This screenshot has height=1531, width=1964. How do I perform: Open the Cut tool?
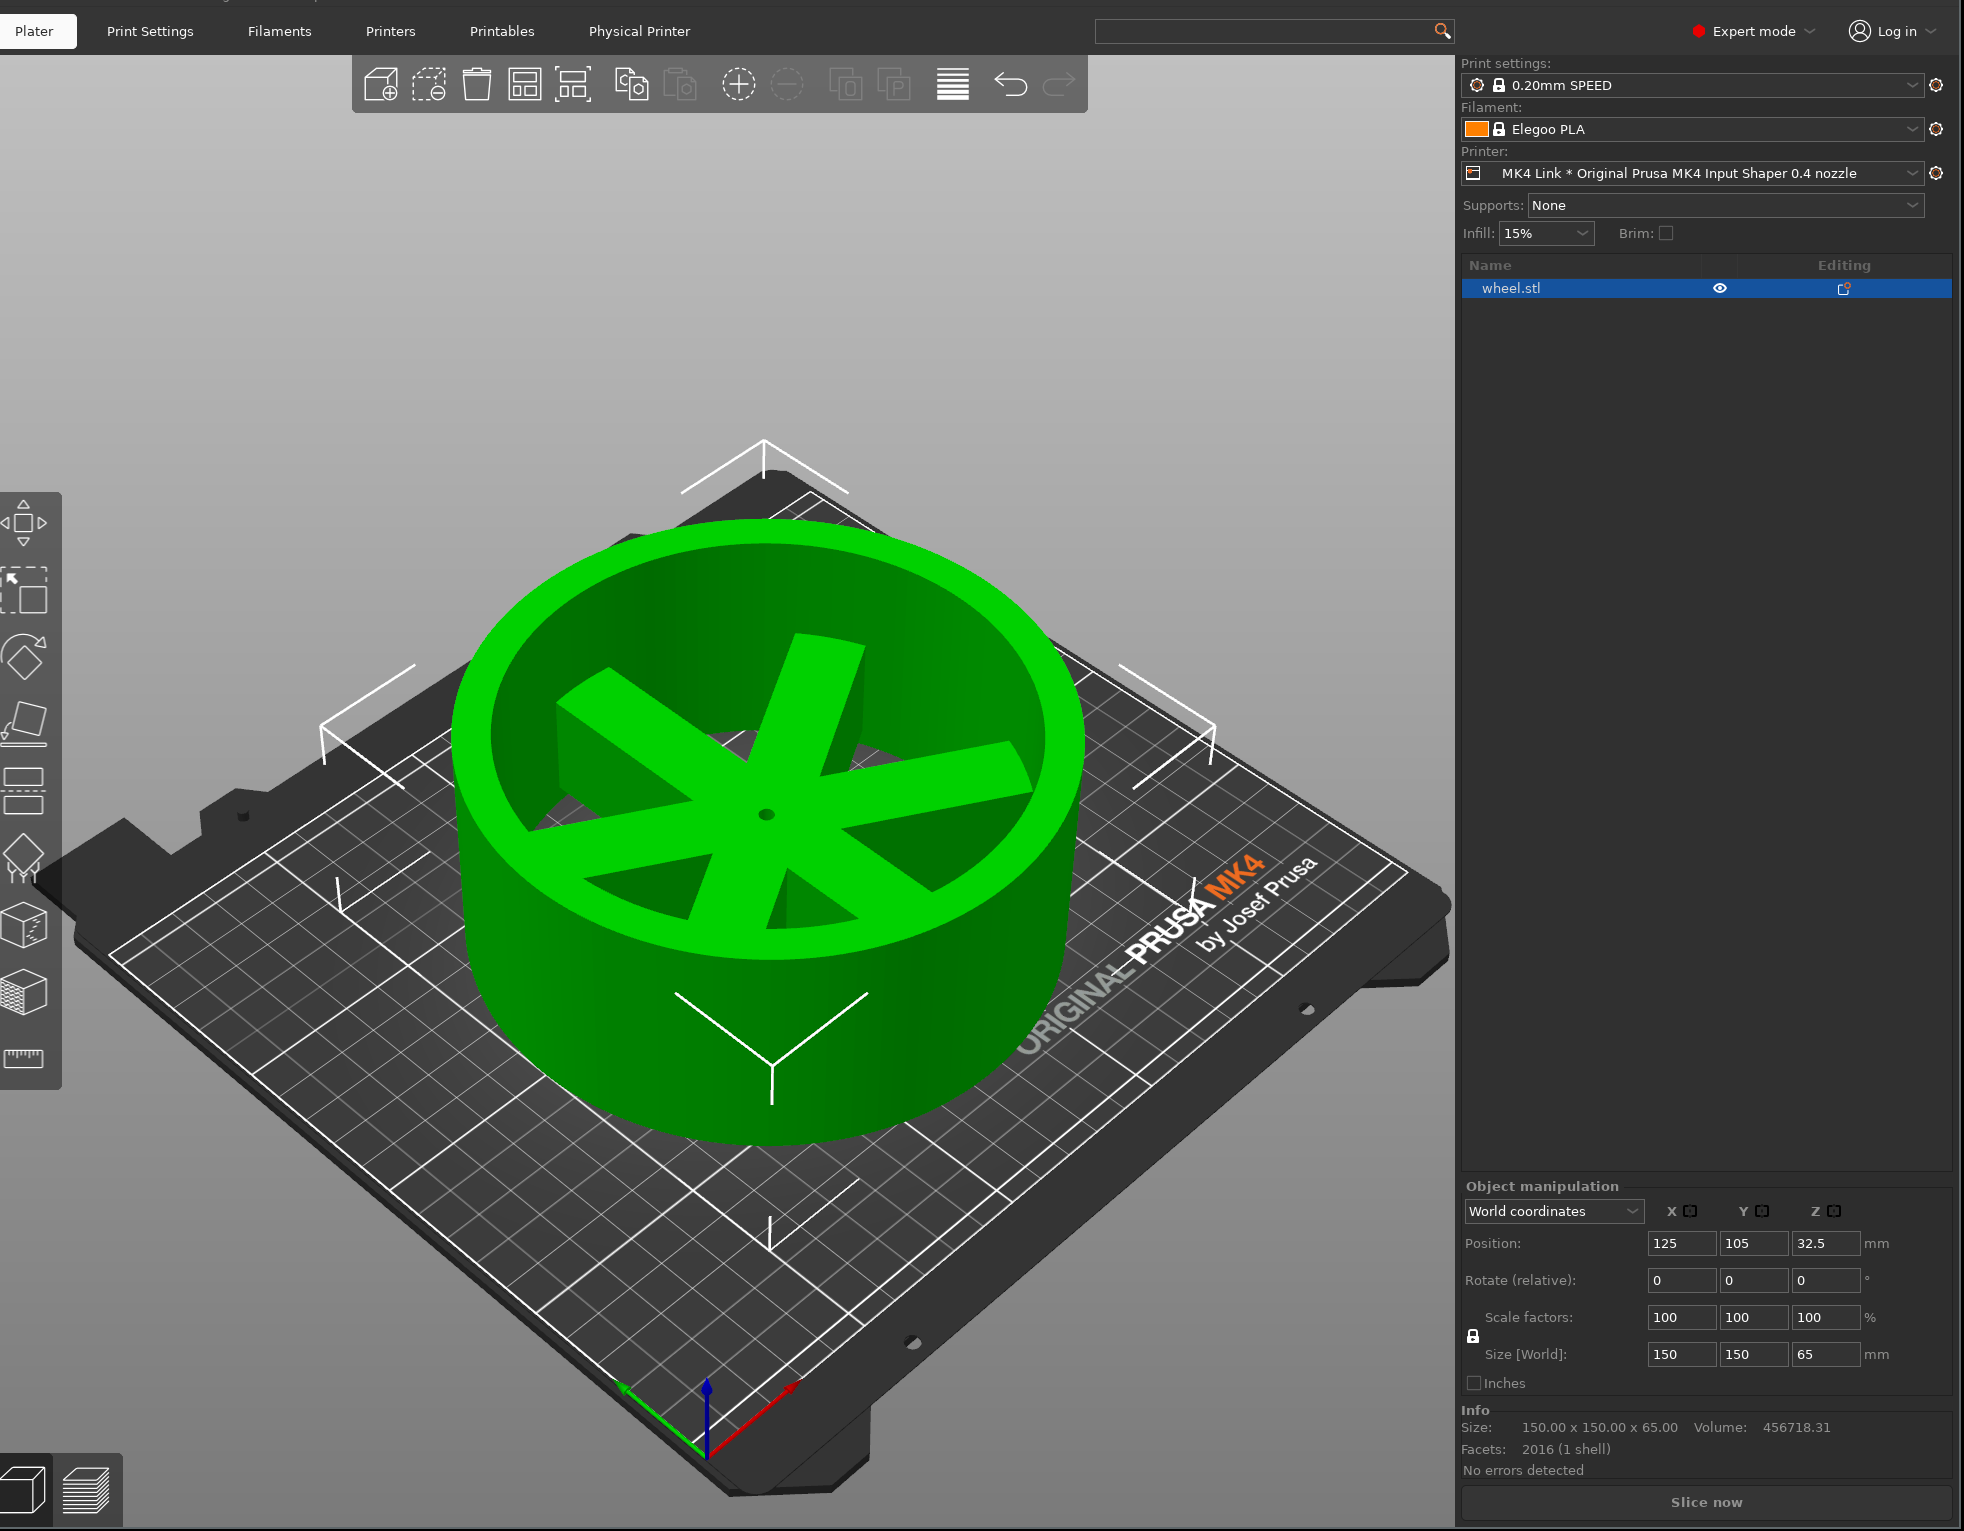pyautogui.click(x=25, y=790)
